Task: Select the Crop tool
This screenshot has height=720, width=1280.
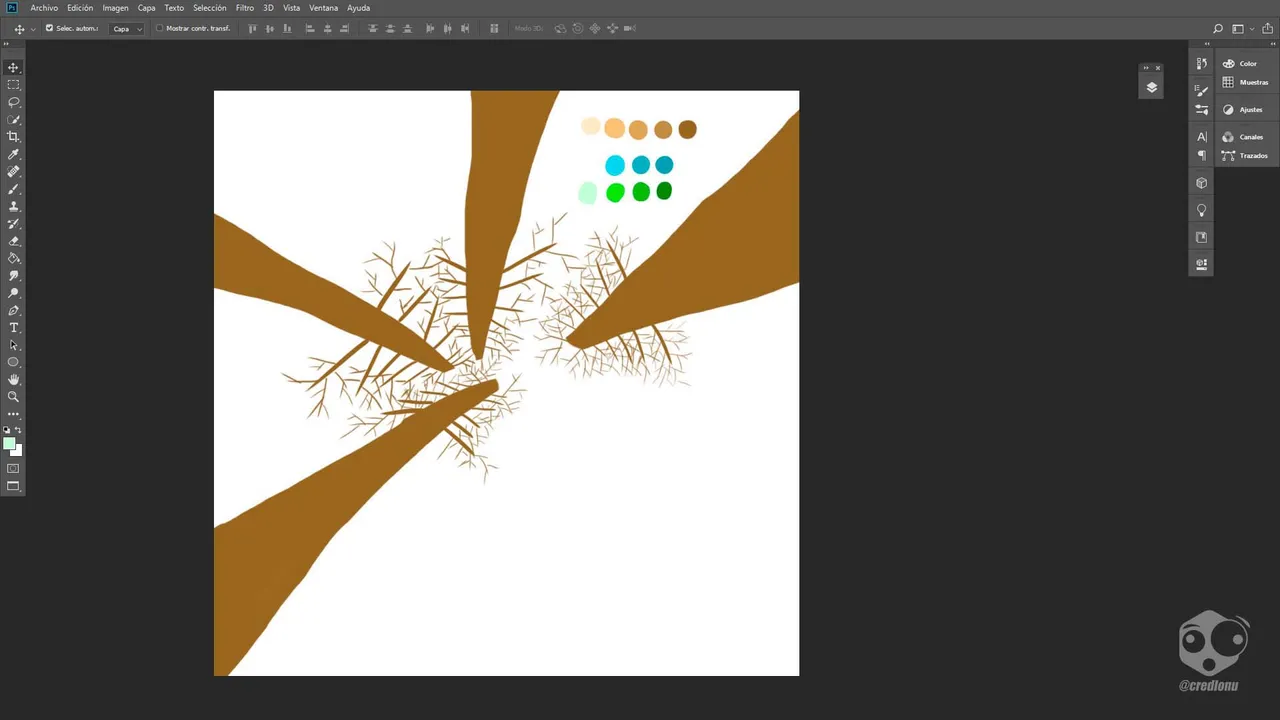Action: [13, 137]
